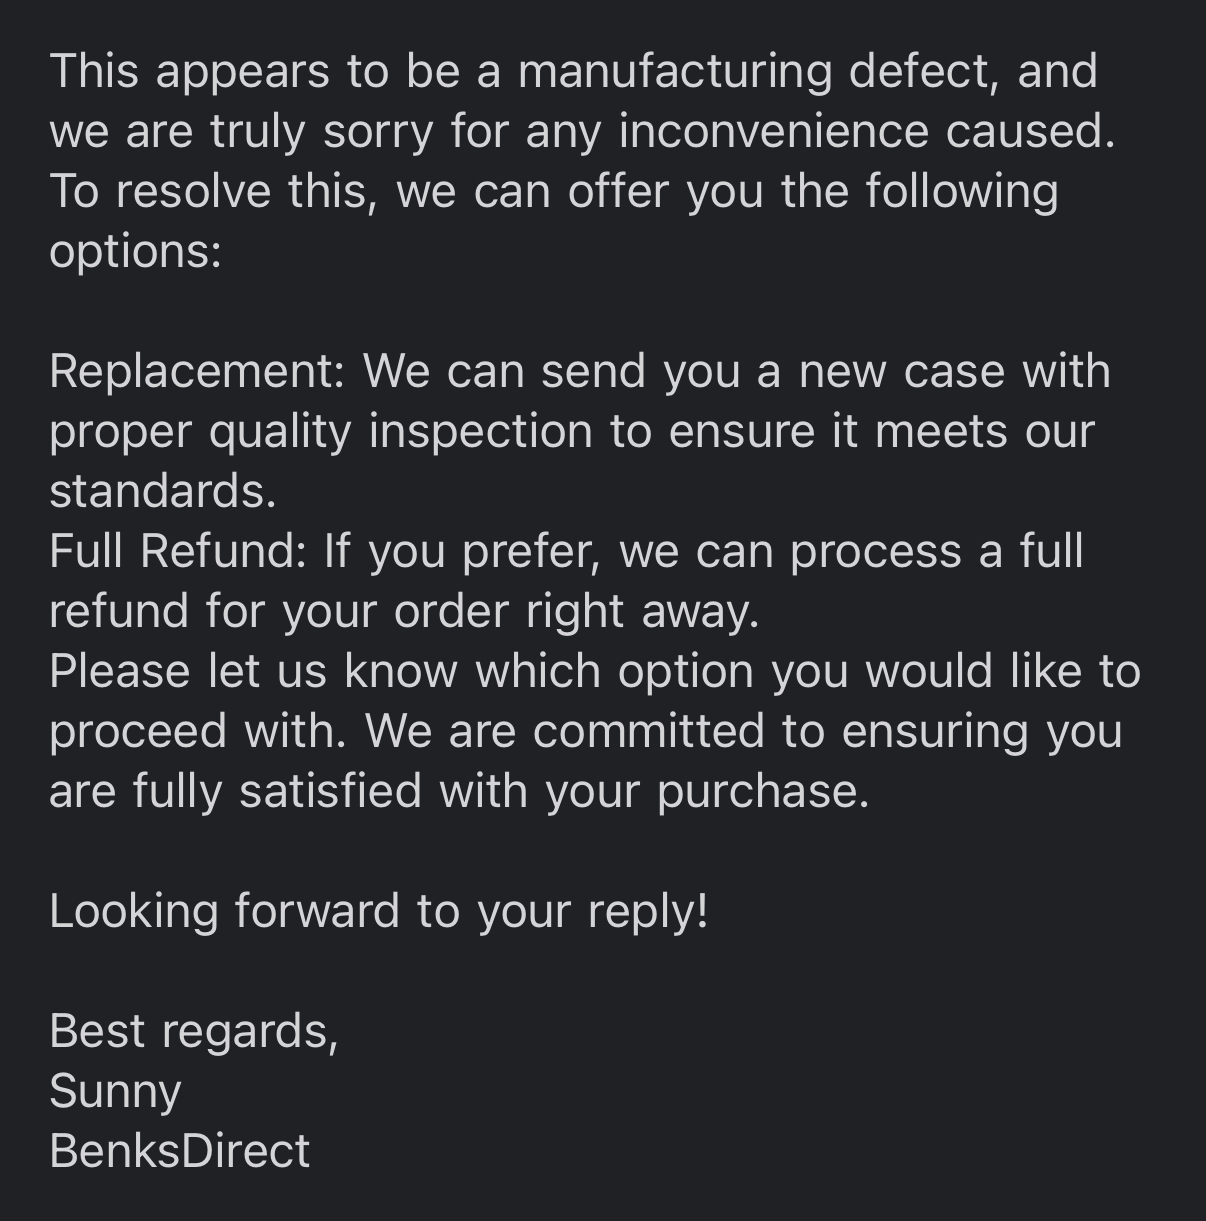
Task: Click the word "standards."
Action: pos(162,491)
